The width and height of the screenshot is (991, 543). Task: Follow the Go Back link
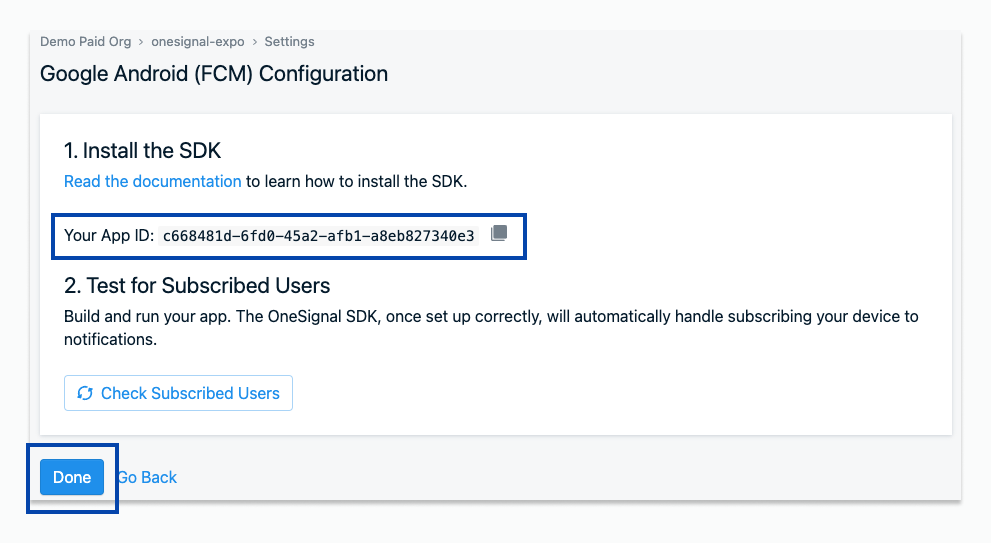[148, 477]
